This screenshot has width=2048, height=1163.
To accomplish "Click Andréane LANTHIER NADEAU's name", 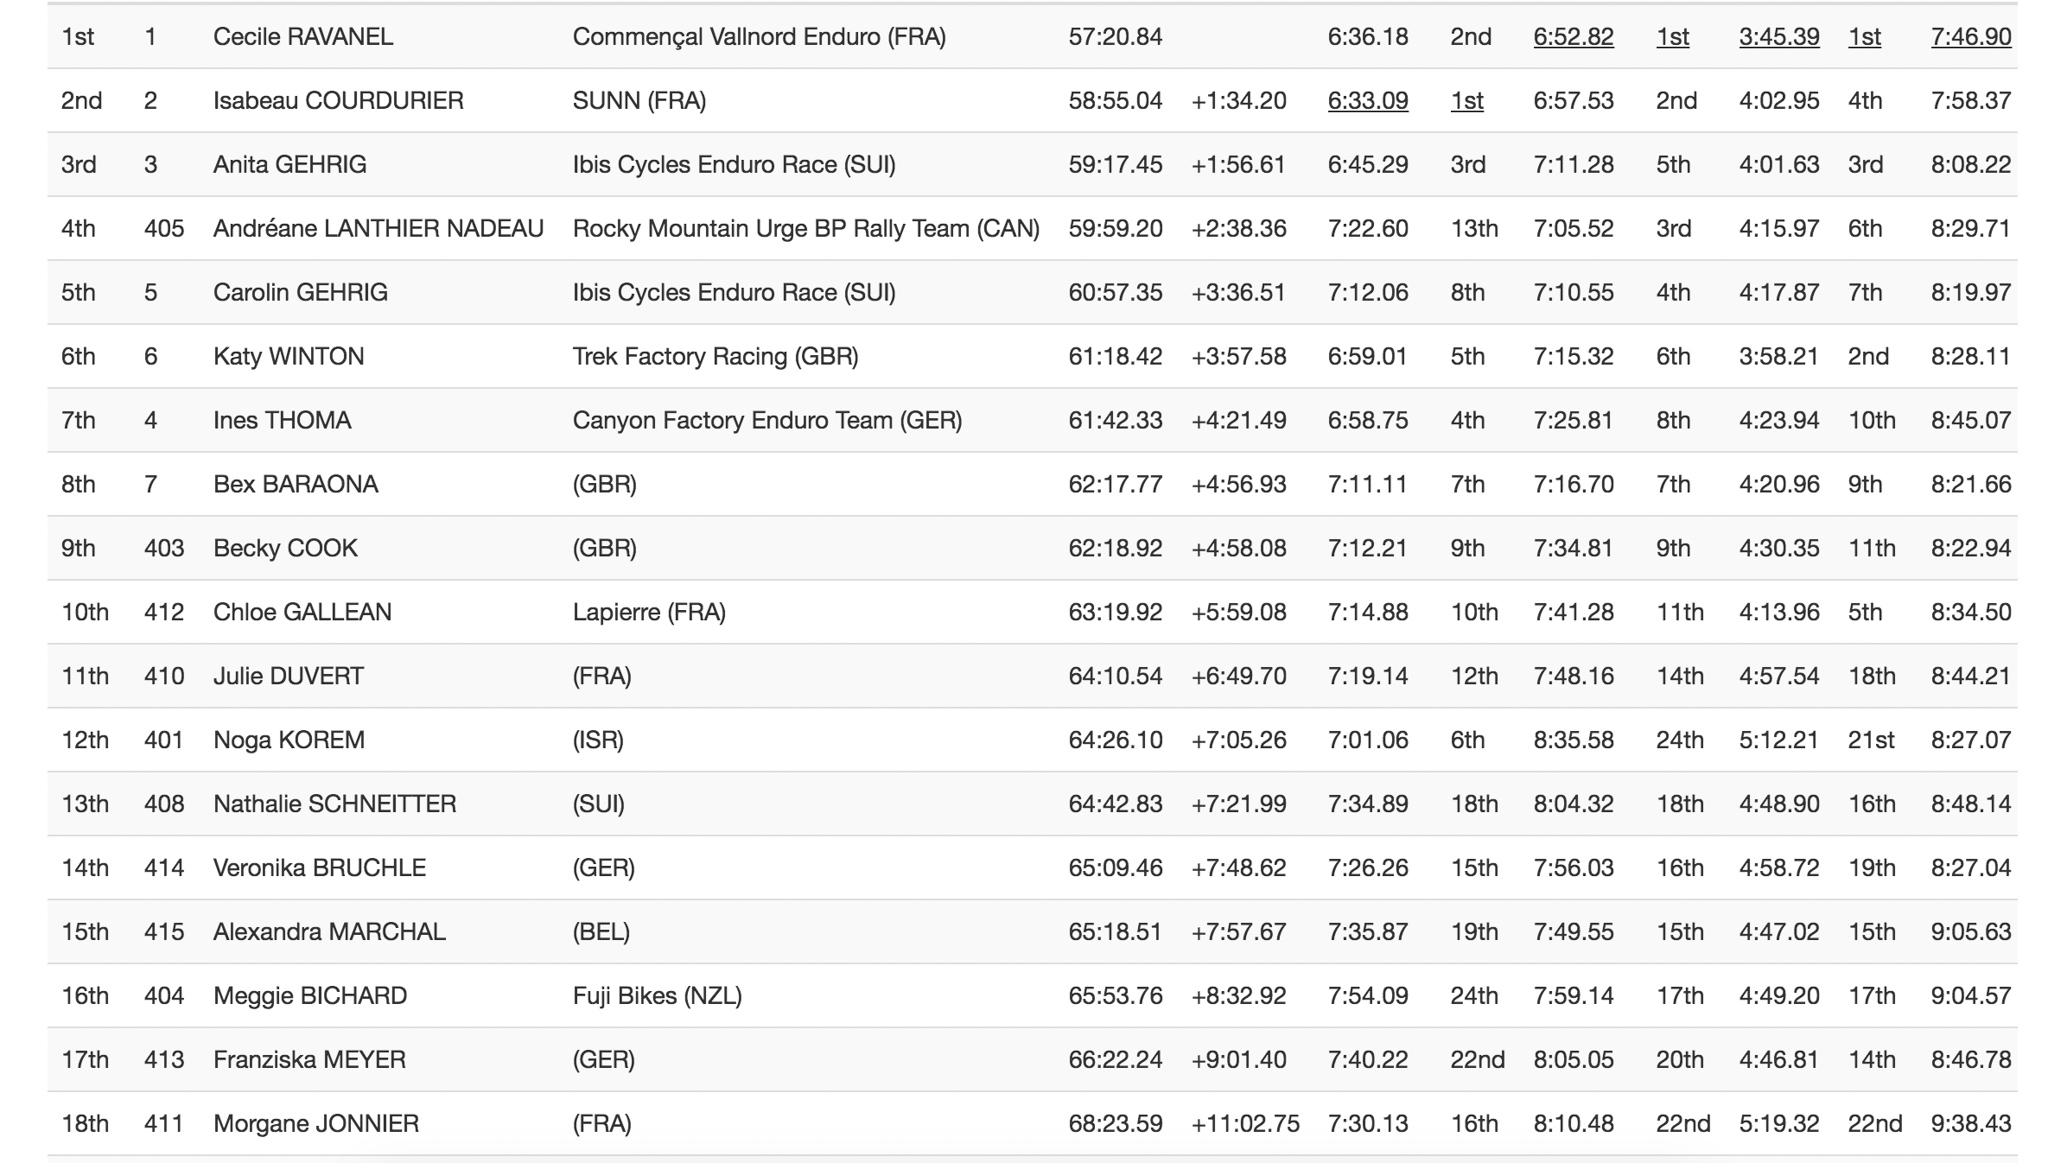I will coord(378,229).
